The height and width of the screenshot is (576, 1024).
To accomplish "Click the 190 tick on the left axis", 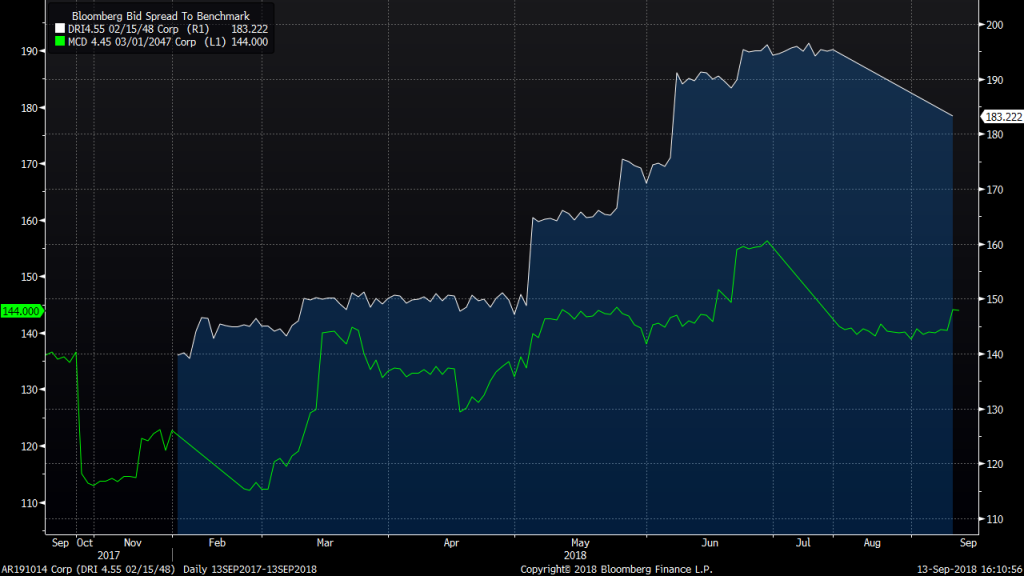I will click(x=28, y=50).
